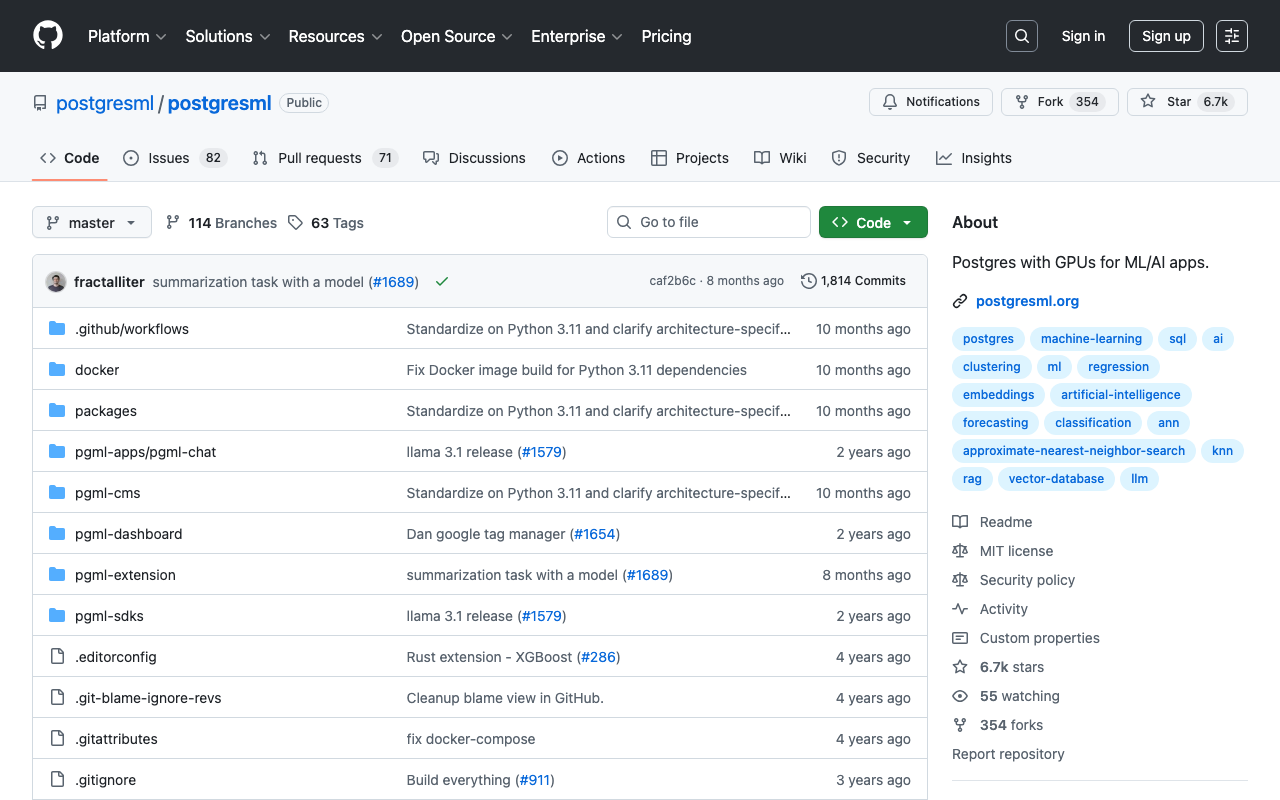Click the Go to file search field
Screen dimensions: 1280x800
[709, 222]
